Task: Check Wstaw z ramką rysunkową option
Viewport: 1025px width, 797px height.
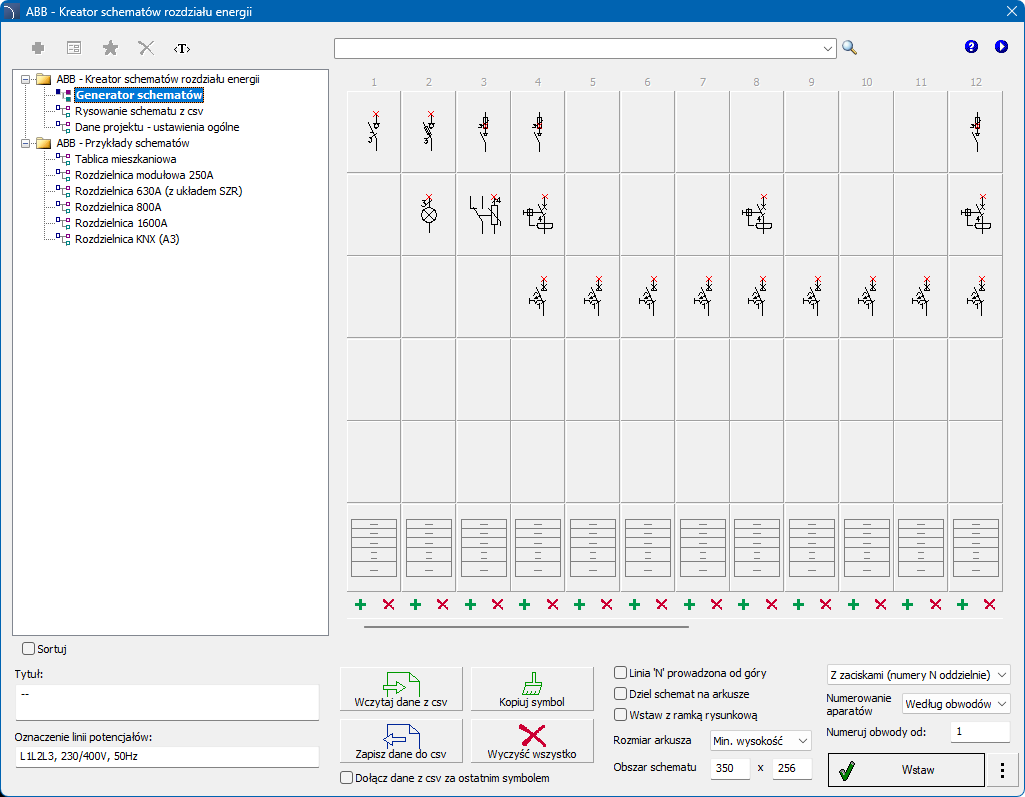Action: (x=620, y=715)
